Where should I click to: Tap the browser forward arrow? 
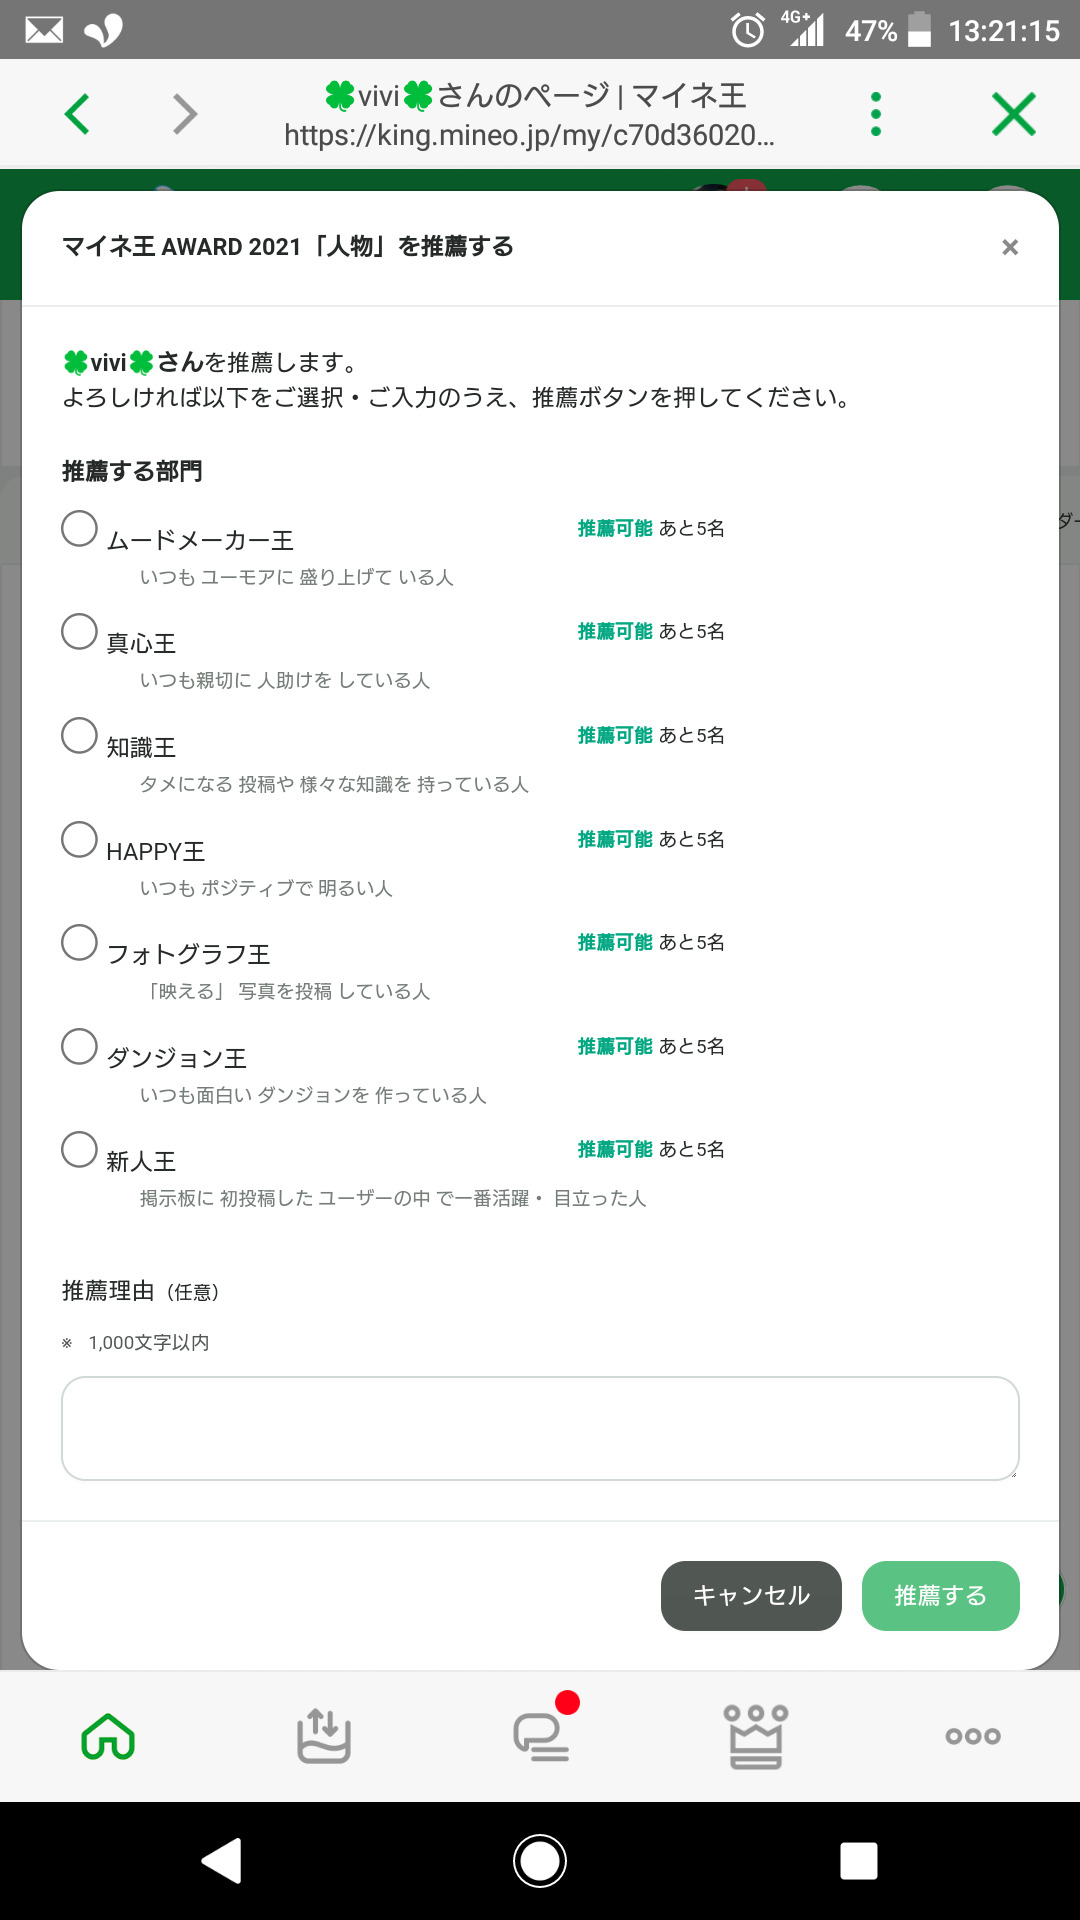click(185, 114)
